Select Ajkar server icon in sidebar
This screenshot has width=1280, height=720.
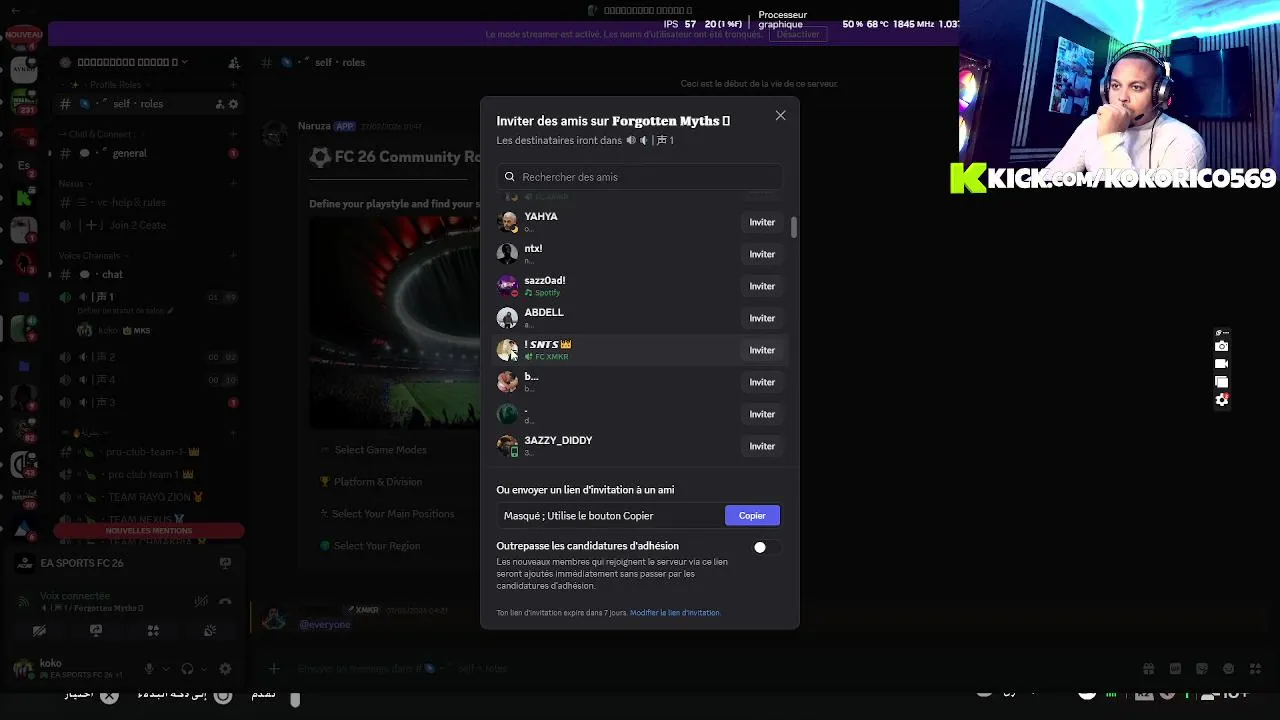pos(24,69)
